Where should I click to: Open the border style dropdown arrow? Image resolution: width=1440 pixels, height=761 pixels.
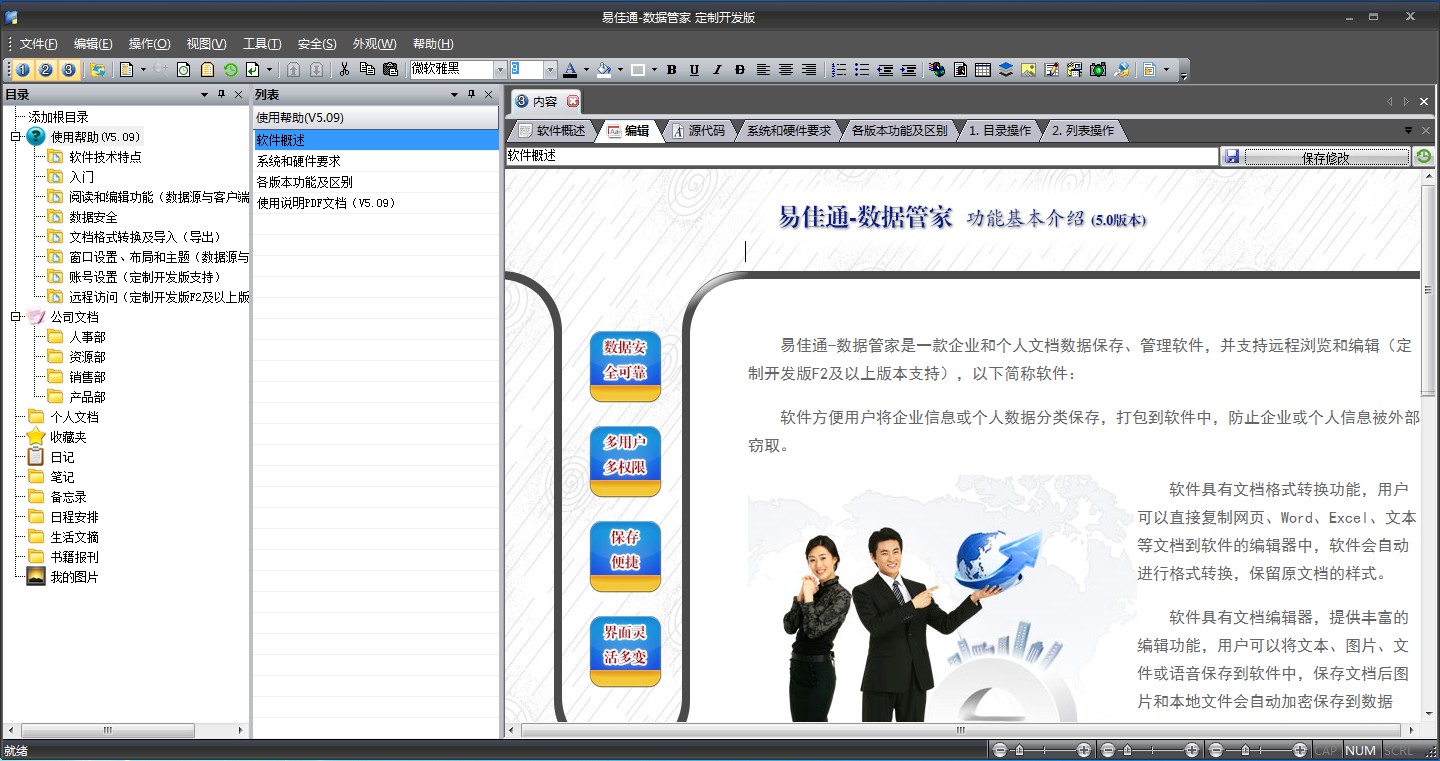(x=654, y=70)
